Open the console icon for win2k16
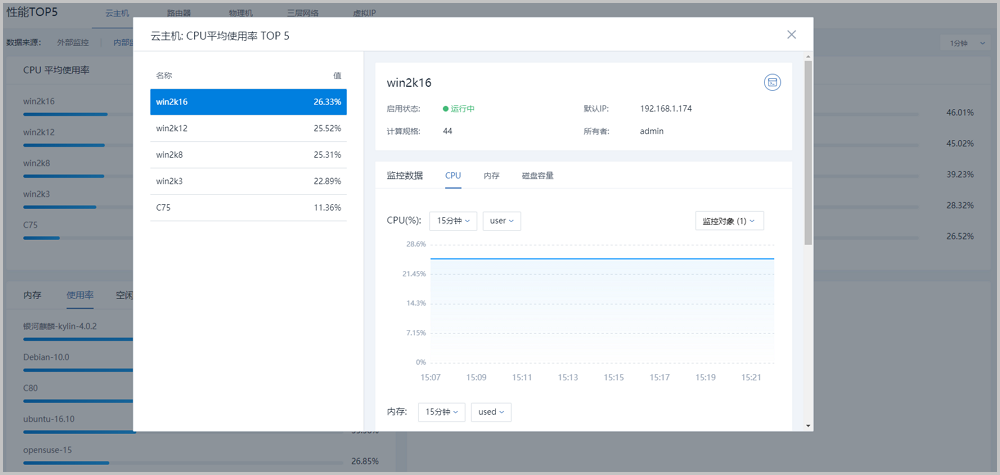This screenshot has height=475, width=1000. pos(772,82)
